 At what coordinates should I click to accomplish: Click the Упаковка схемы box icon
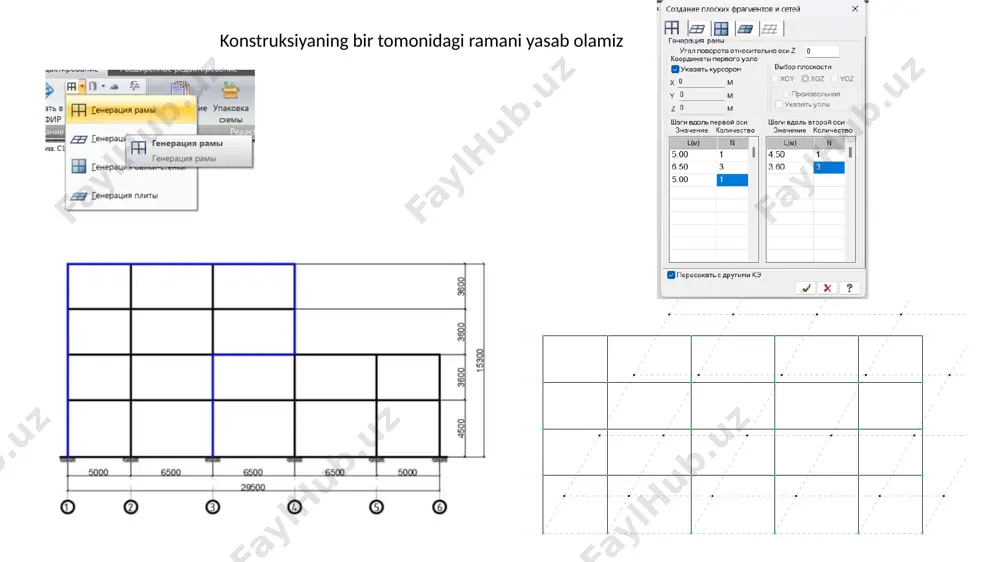click(x=230, y=91)
